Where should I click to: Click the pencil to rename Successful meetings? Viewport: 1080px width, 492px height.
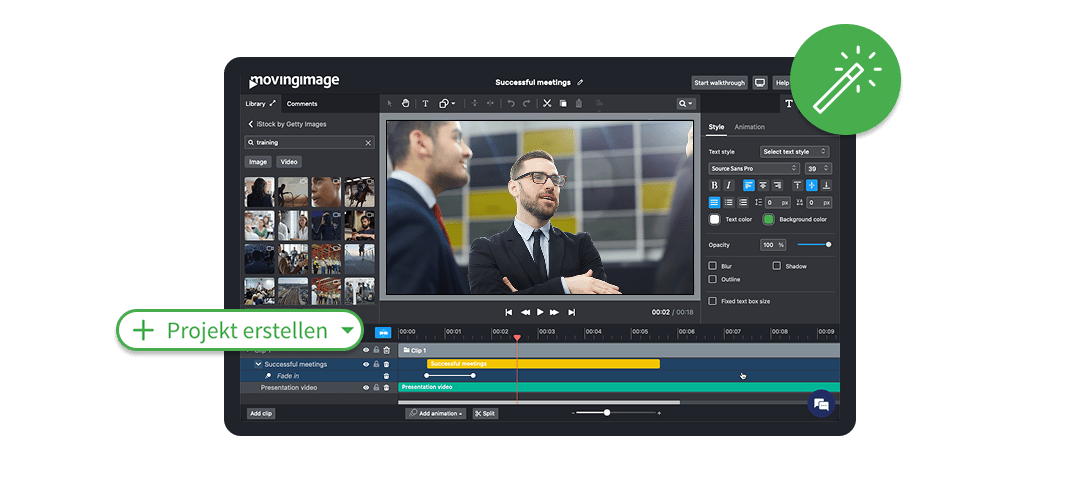point(580,83)
